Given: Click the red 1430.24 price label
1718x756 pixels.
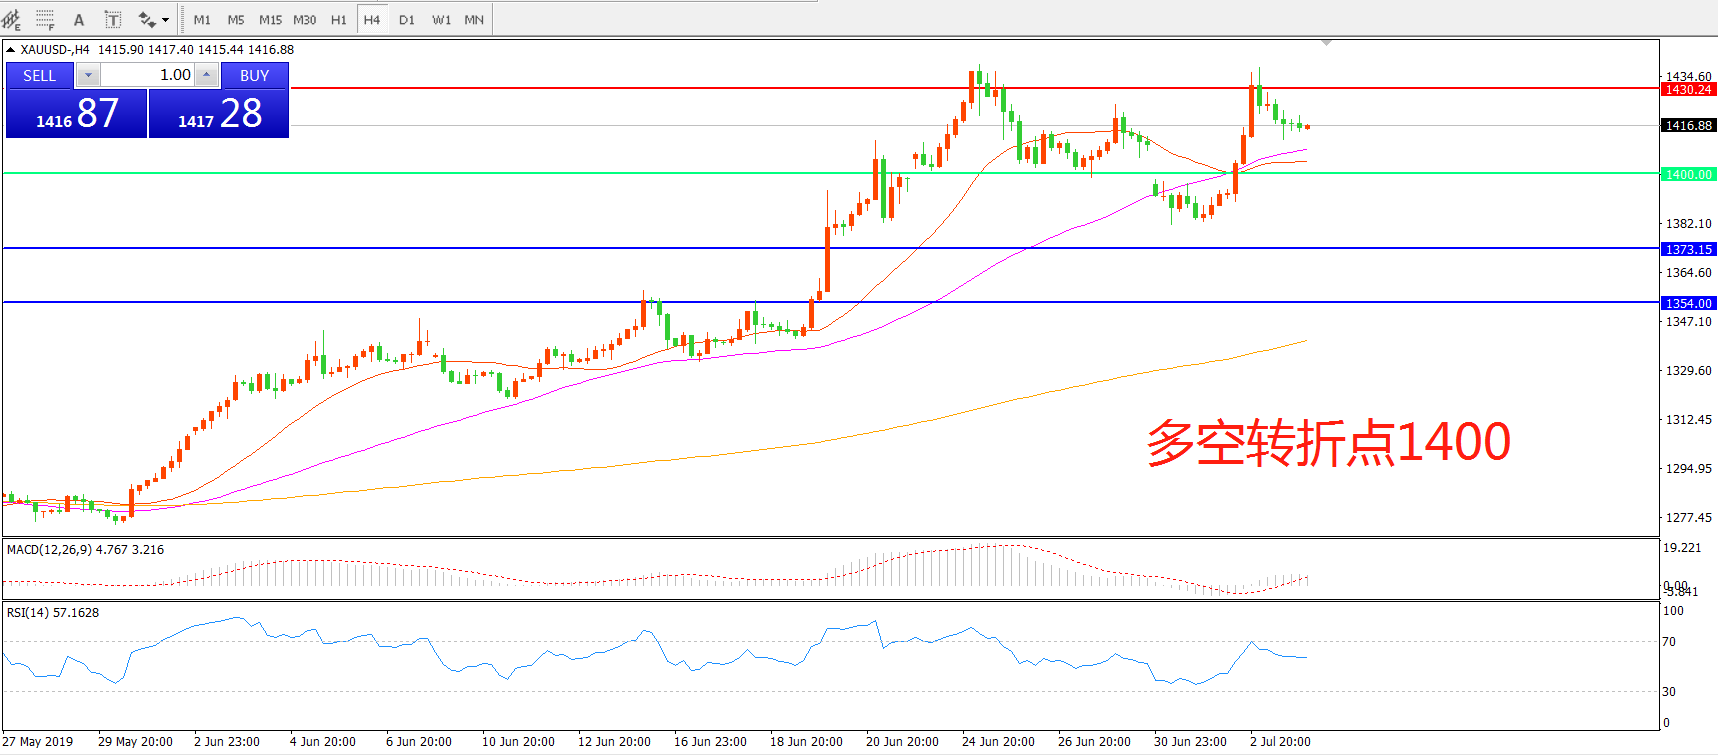Looking at the screenshot, I should pos(1688,89).
